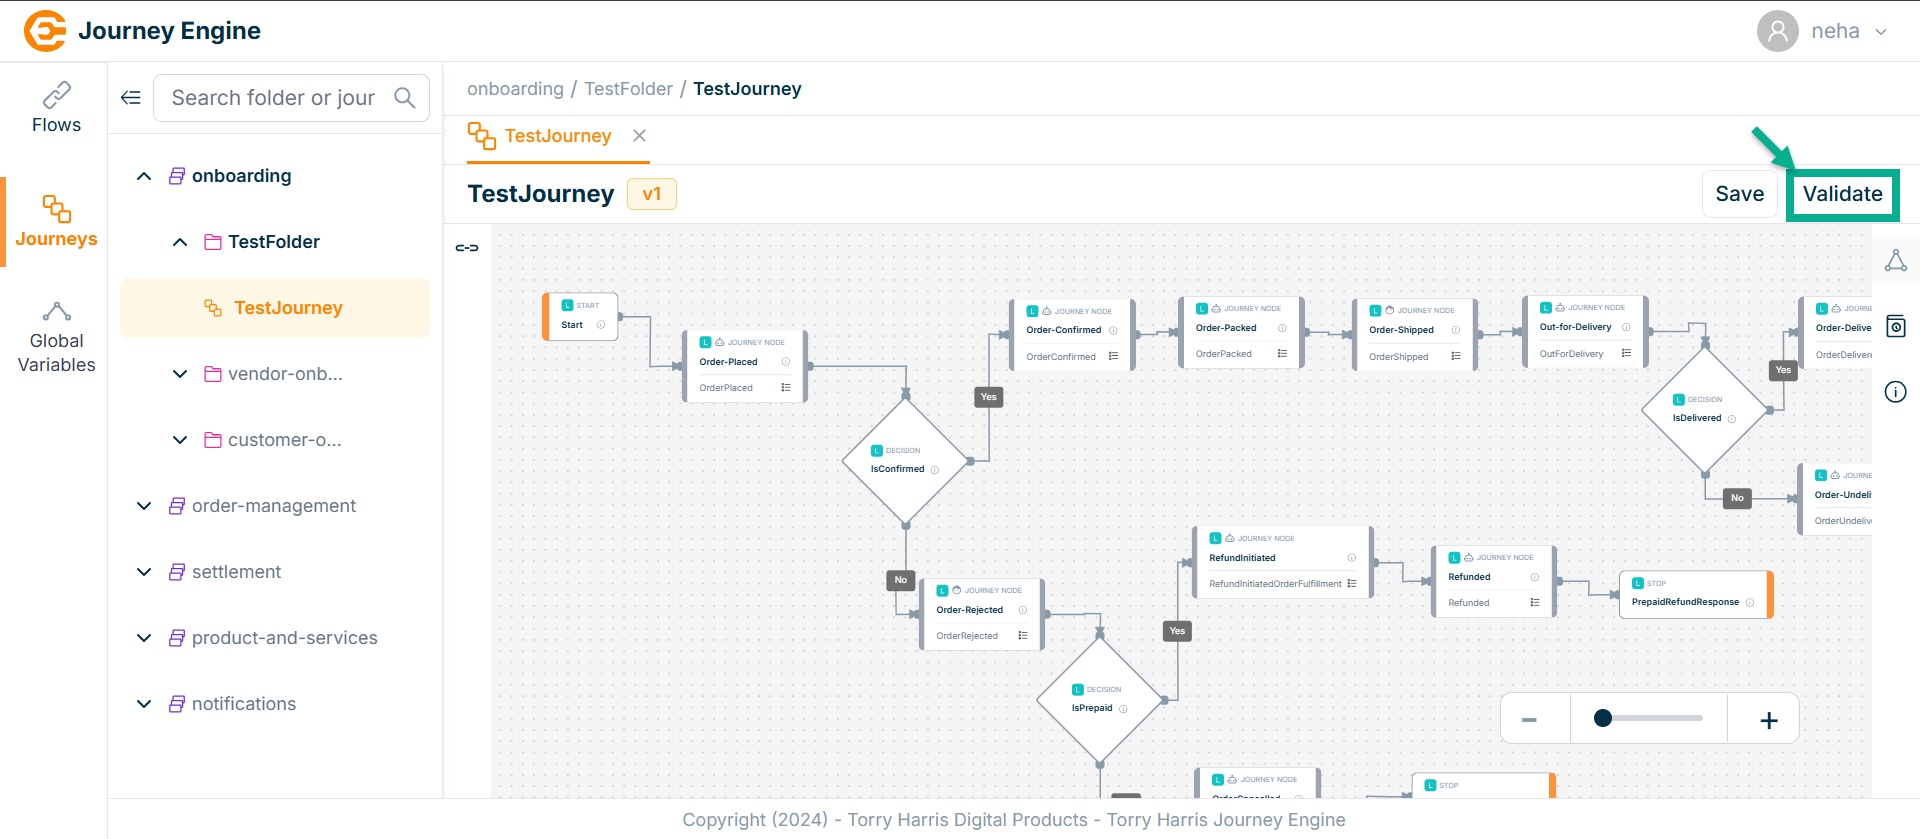Open the history icon in right panel
Viewport: 1920px width, 839px height.
point(1895,327)
